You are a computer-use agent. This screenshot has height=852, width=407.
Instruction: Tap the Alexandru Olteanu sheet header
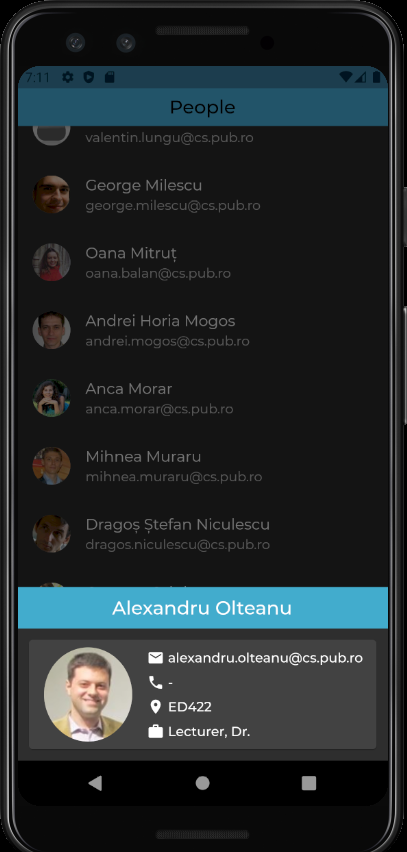[203, 608]
